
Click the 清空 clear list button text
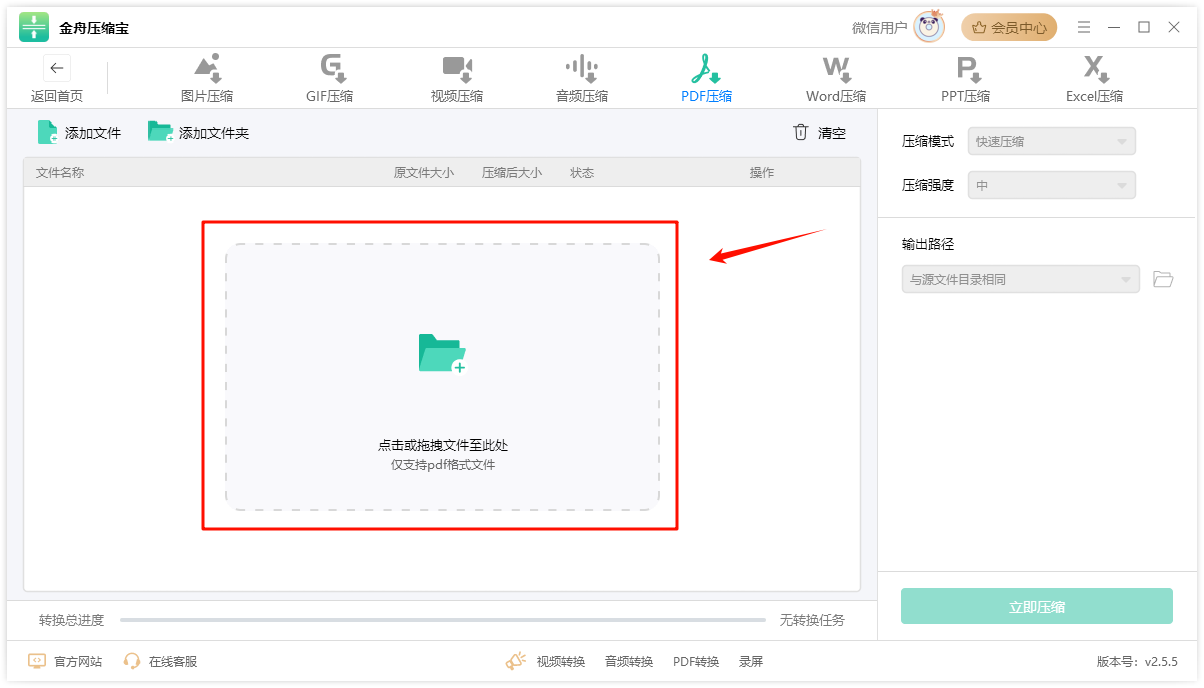point(832,133)
